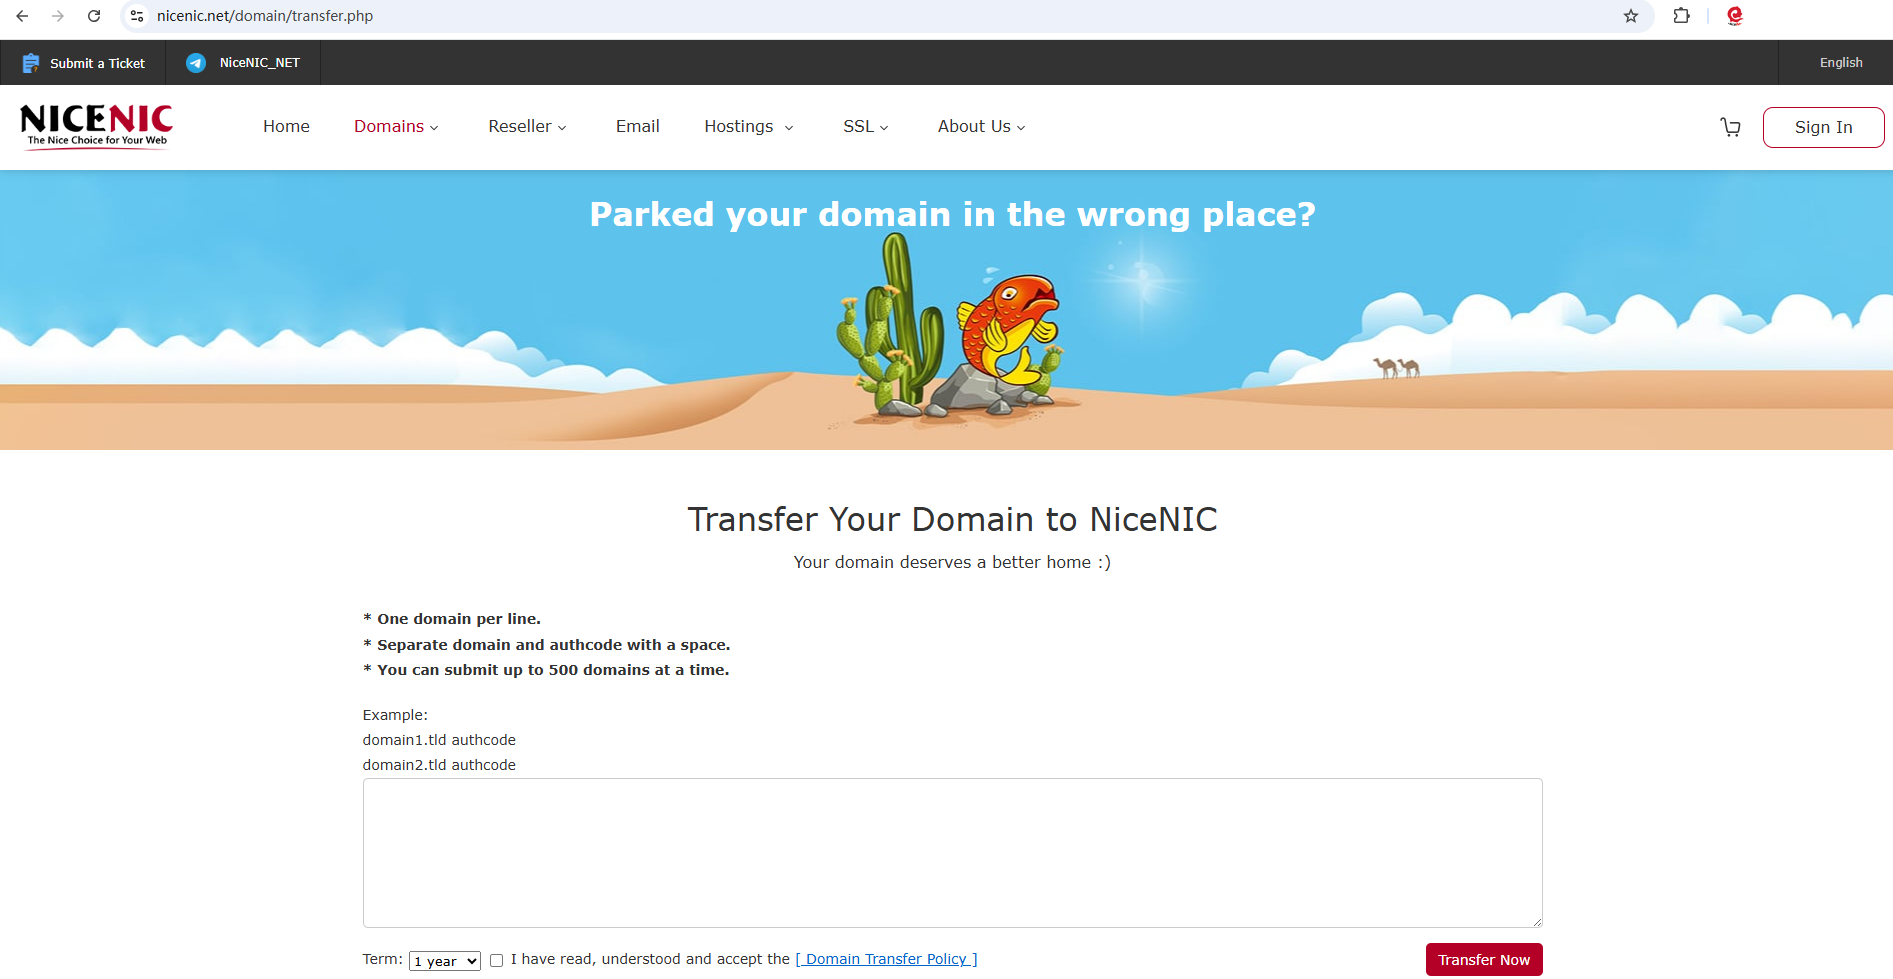
Task: Click the 'Transfer Your Domain to NiceNIC' heading
Action: click(x=952, y=520)
